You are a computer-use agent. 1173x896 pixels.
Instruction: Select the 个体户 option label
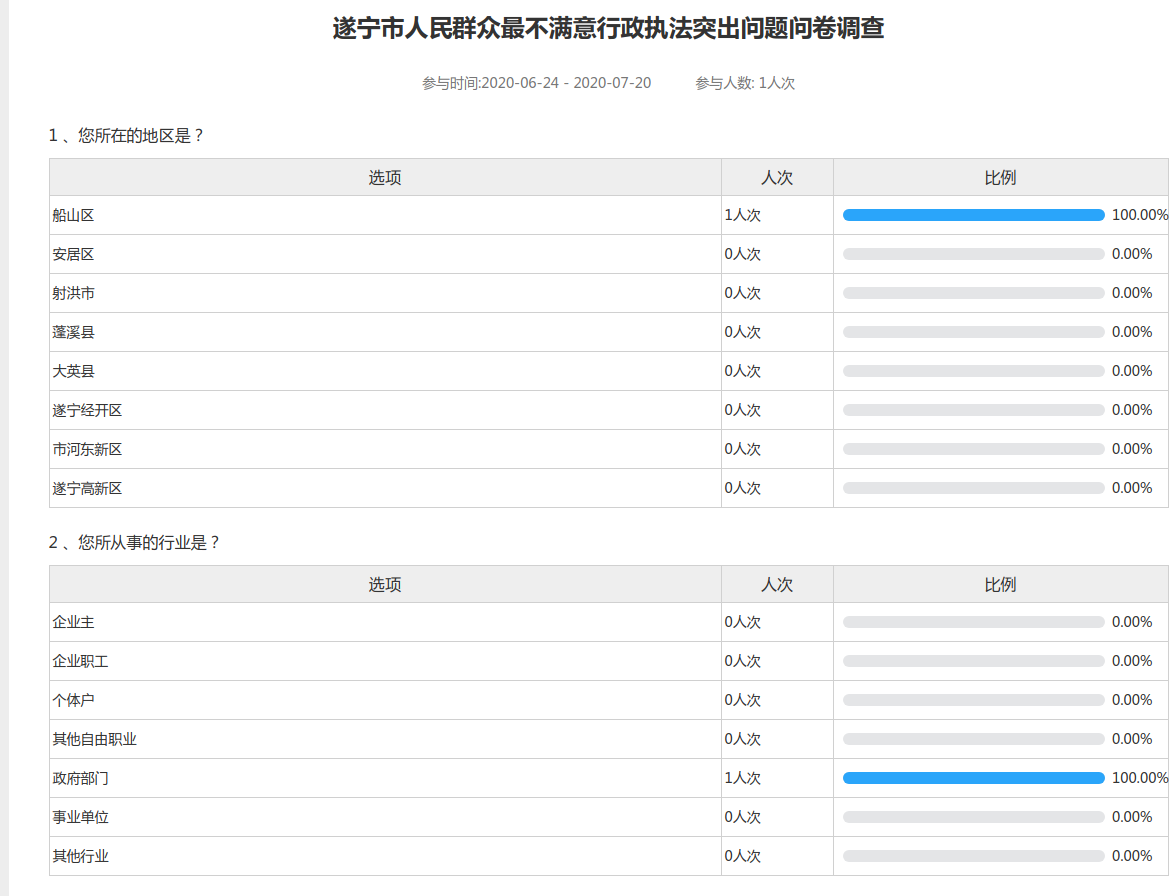[73, 700]
